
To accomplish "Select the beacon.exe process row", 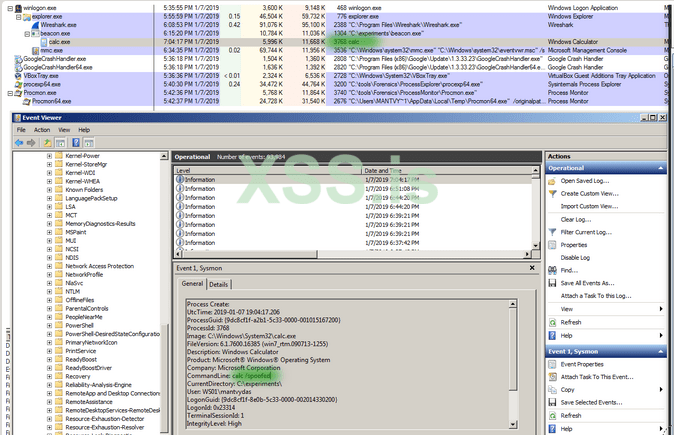I will tap(335, 34).
